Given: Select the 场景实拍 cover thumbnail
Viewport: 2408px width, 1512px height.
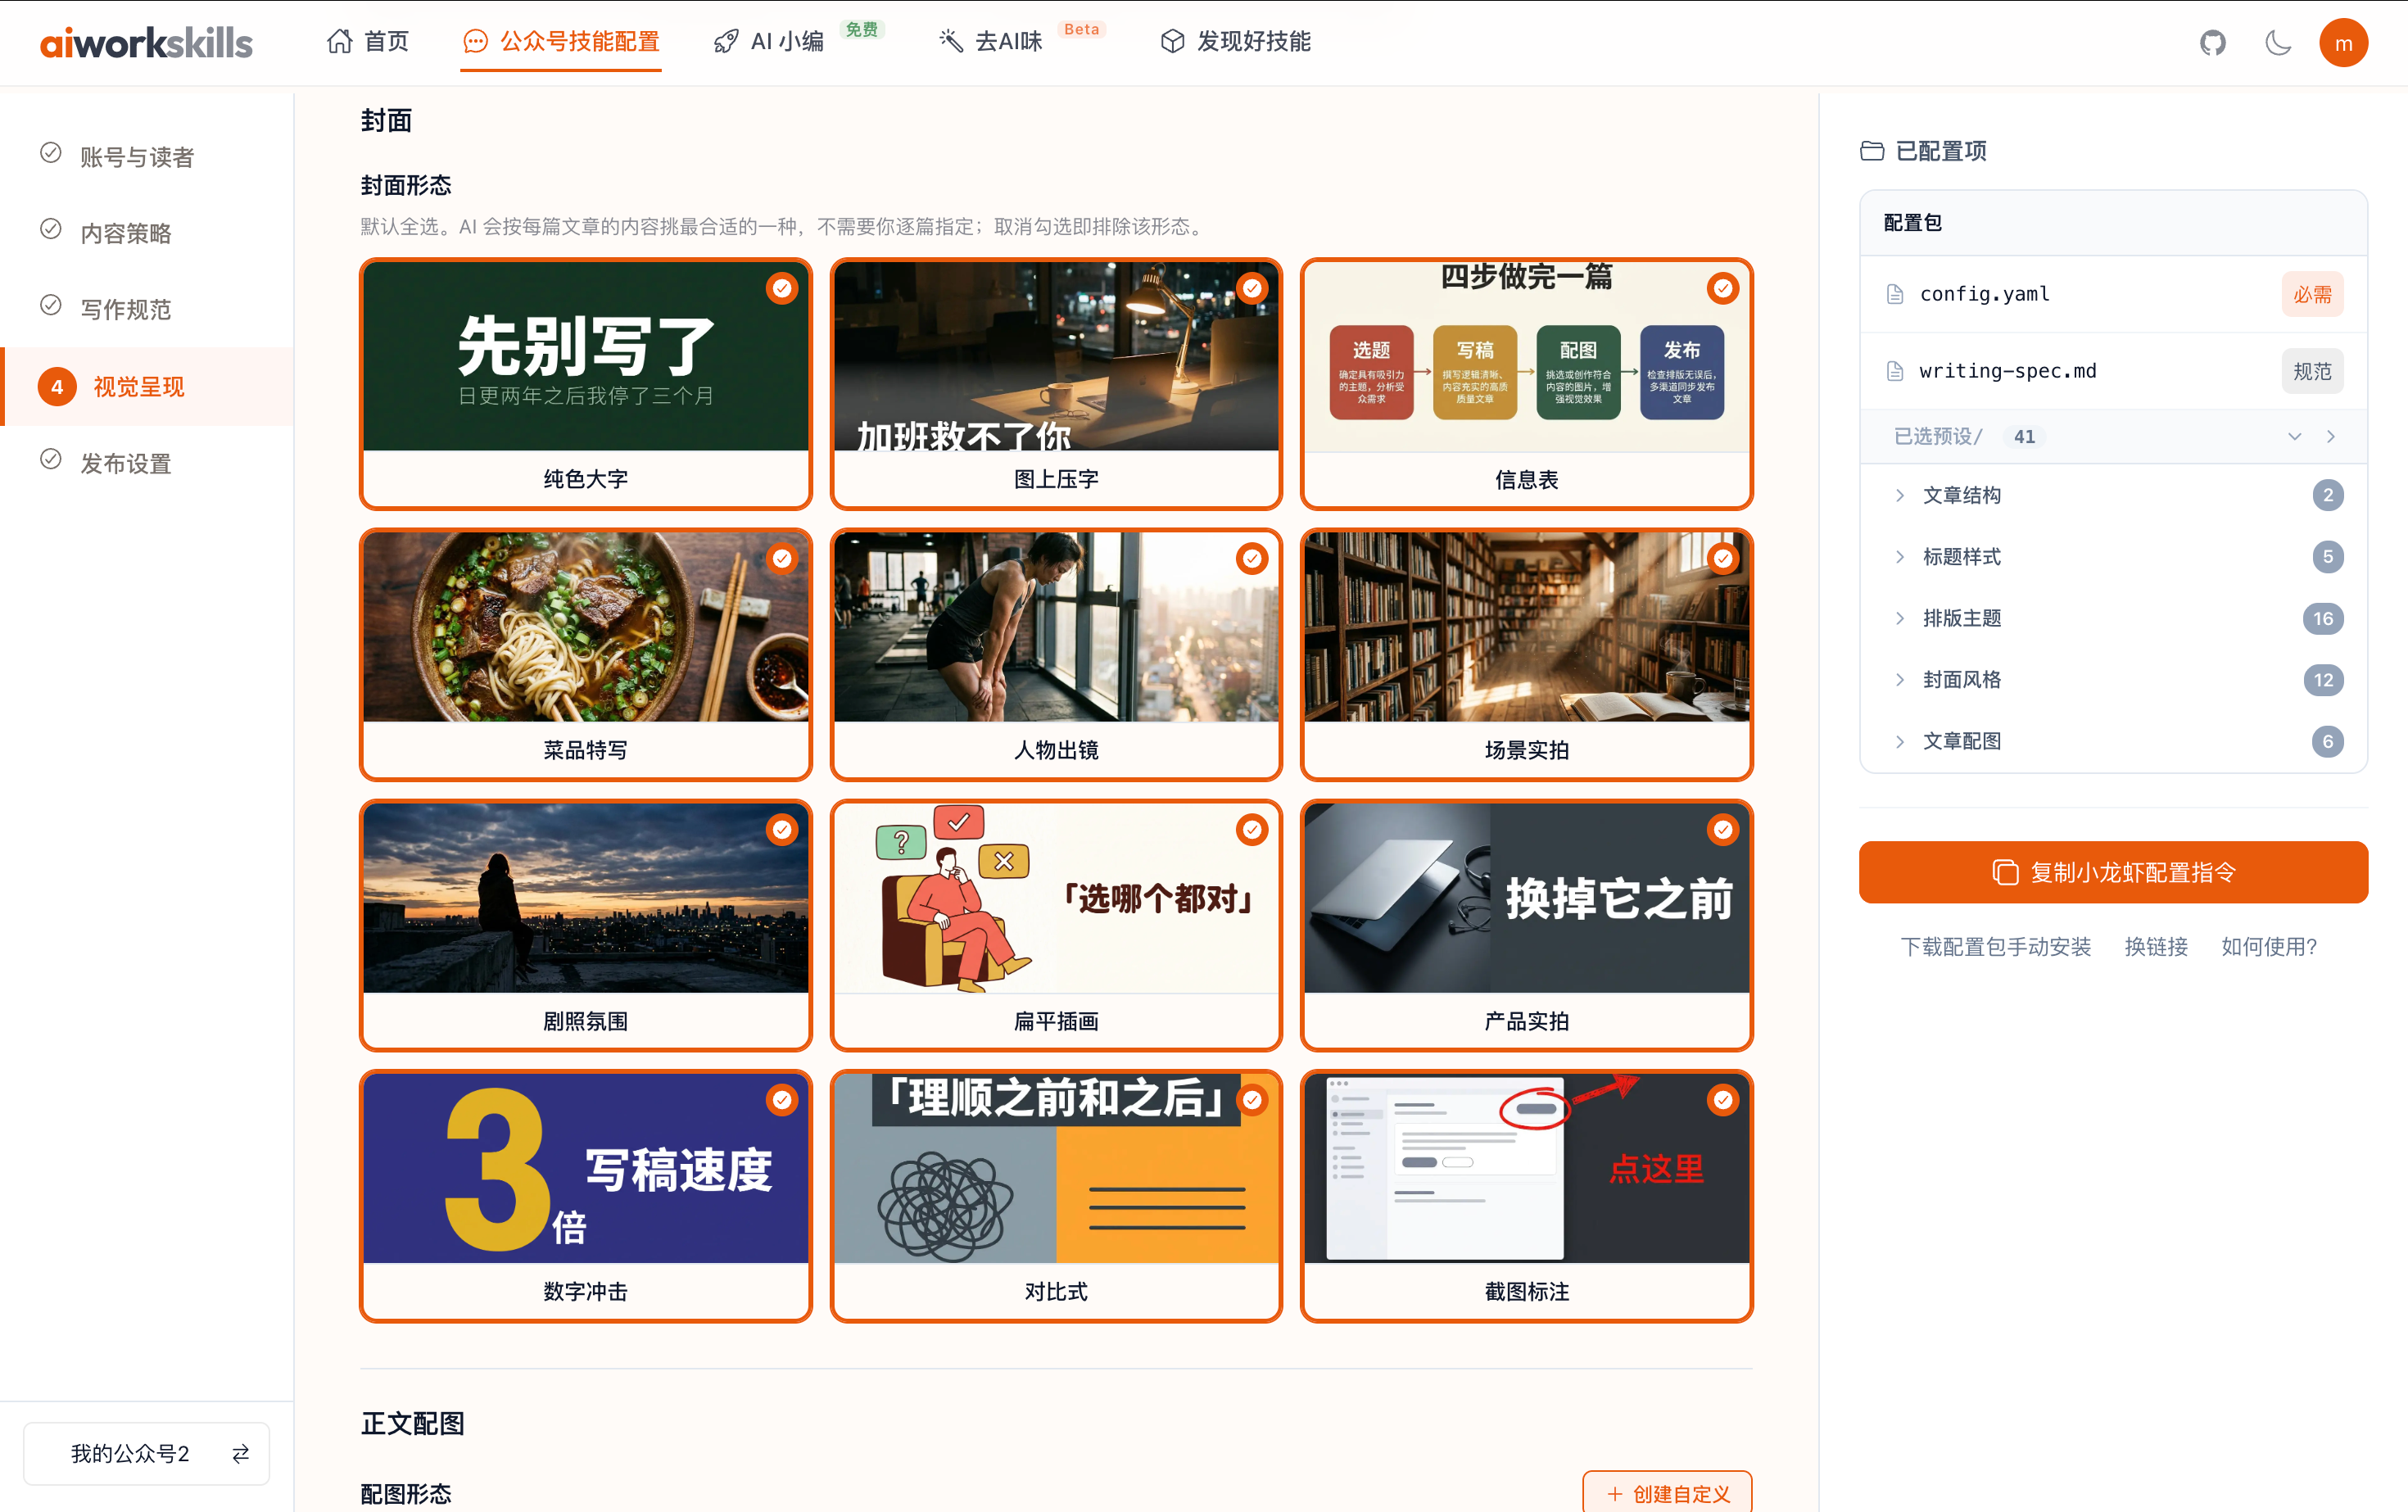Looking at the screenshot, I should 1526,627.
